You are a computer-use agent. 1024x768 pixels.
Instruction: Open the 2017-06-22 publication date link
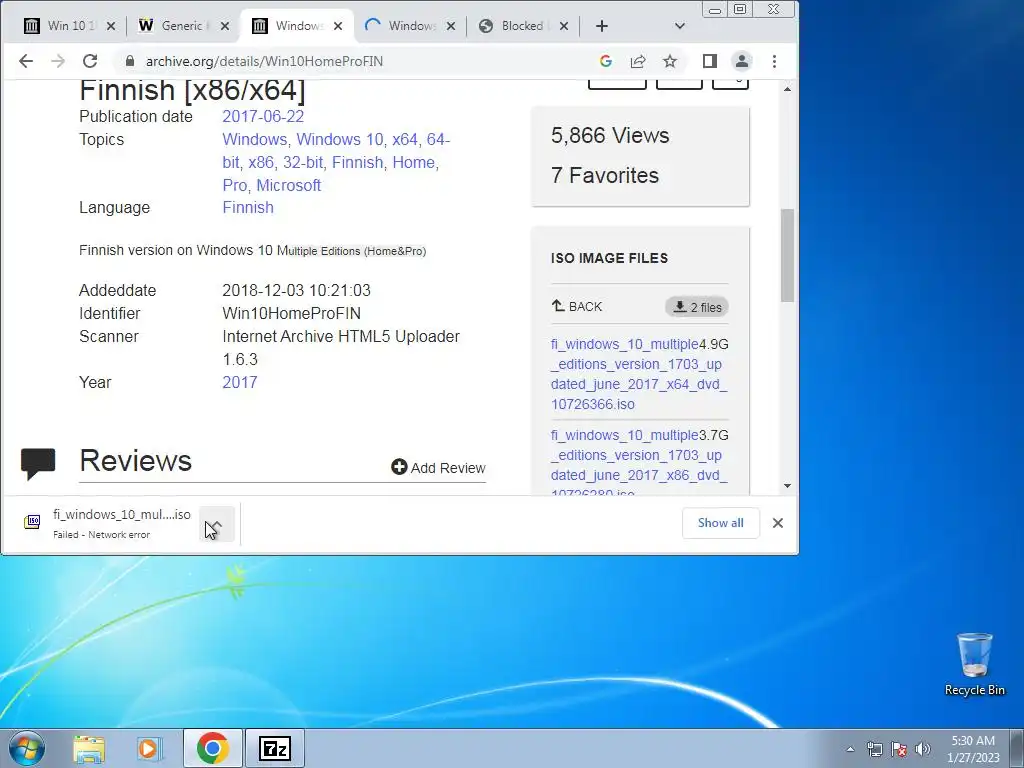(x=263, y=116)
